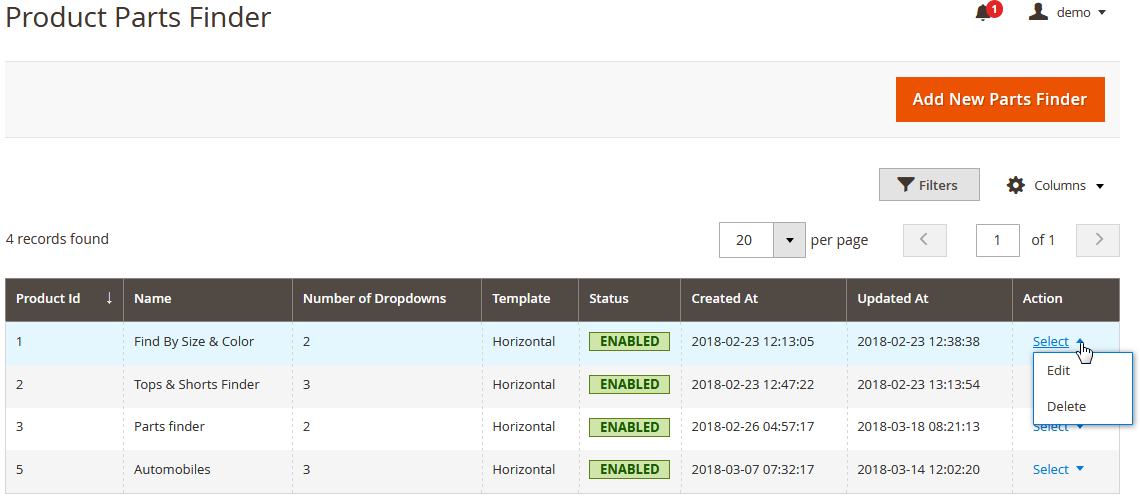This screenshot has width=1140, height=503.
Task: Click ENABLED status badge for Parts finder
Action: (629, 427)
